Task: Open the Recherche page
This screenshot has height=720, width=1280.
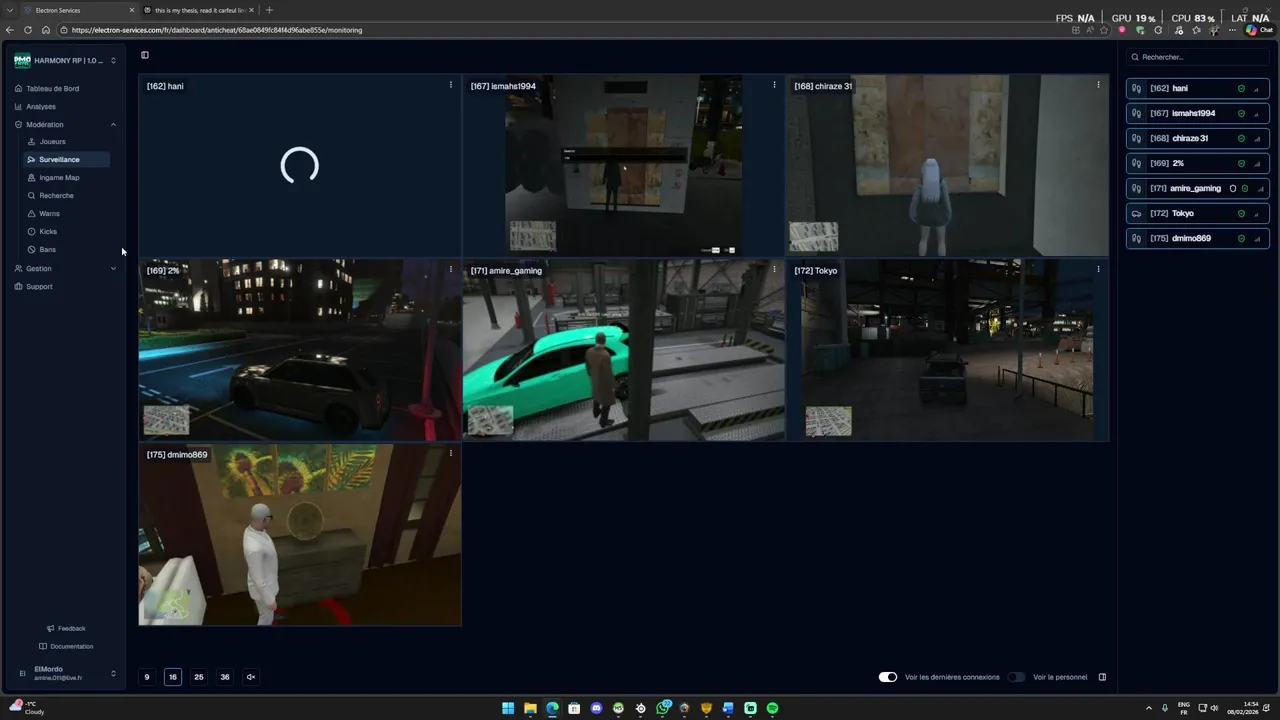Action: 50,195
